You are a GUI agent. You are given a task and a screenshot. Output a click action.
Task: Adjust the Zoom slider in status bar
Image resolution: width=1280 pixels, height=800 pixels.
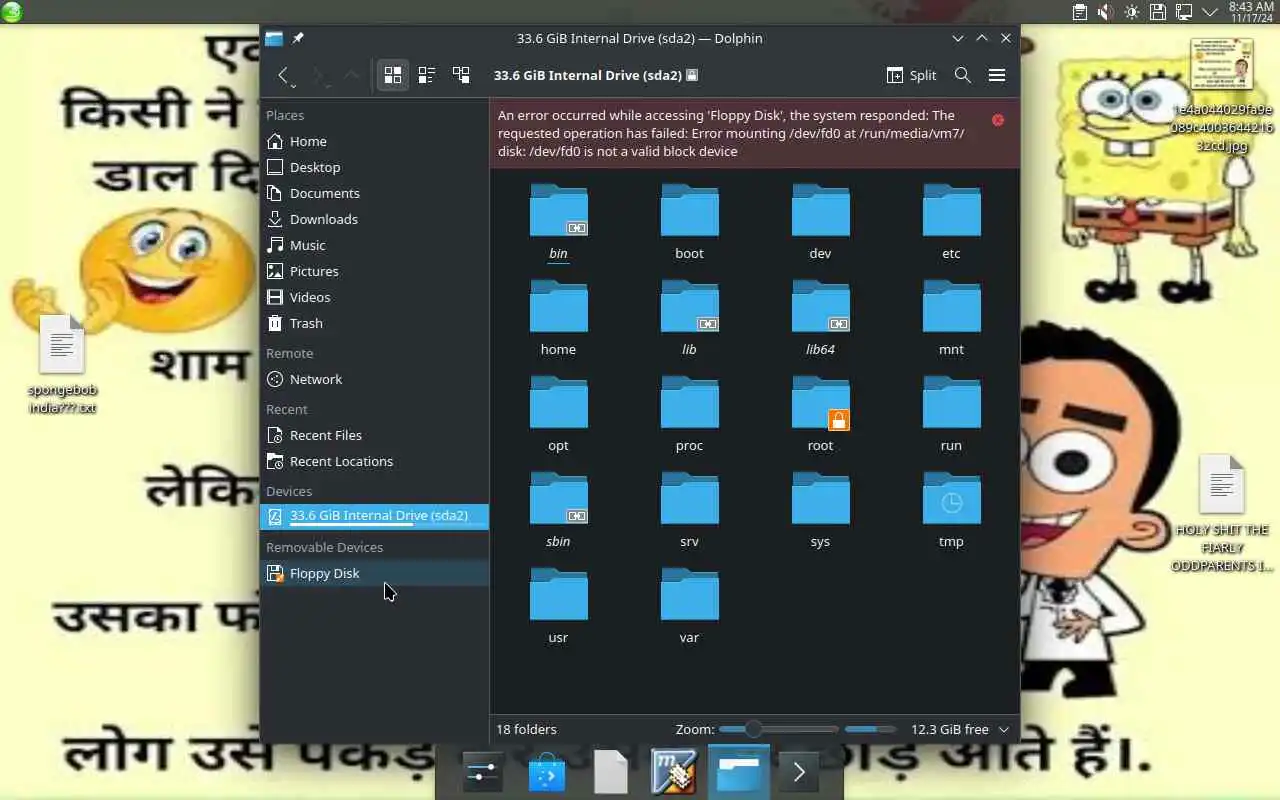pyautogui.click(x=778, y=729)
